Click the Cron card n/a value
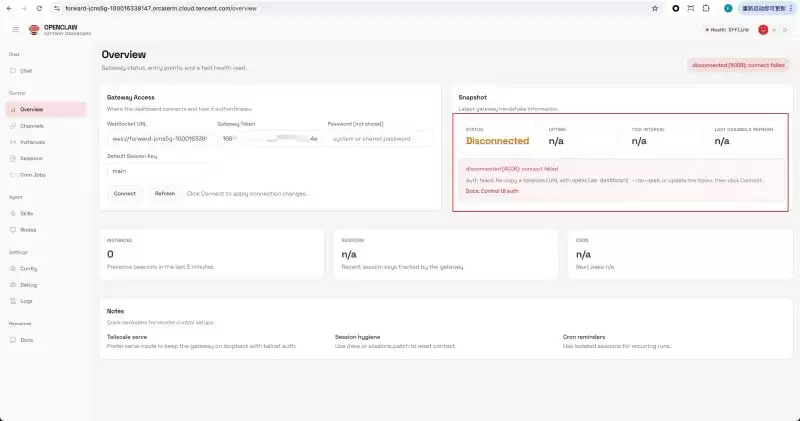Screen dimensions: 800x421 coord(583,254)
